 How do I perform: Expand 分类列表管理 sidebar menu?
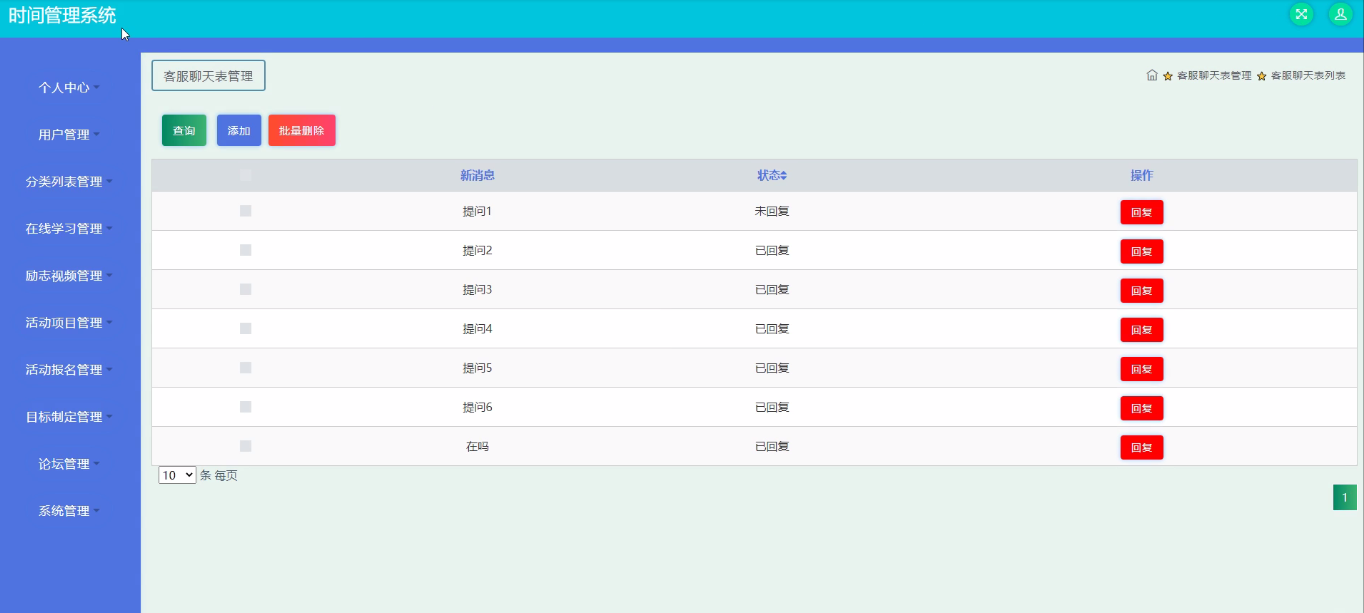click(70, 182)
